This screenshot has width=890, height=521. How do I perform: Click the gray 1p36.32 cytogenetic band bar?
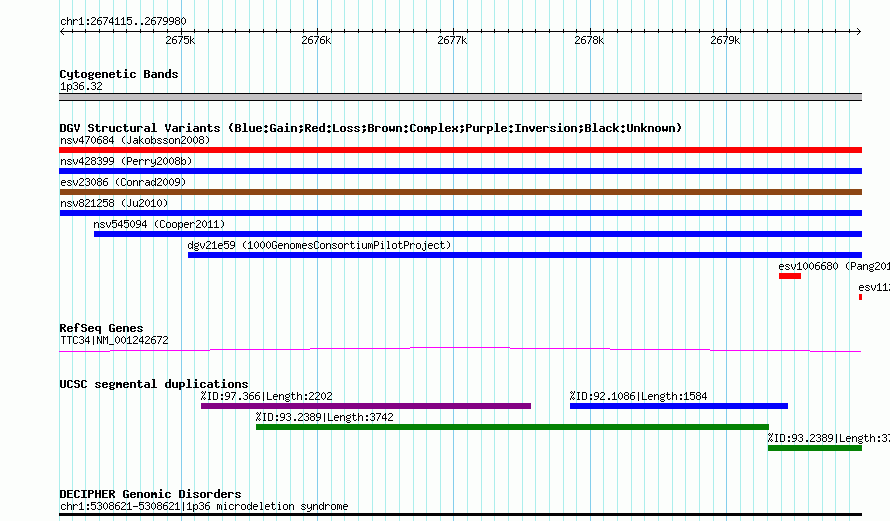click(460, 97)
